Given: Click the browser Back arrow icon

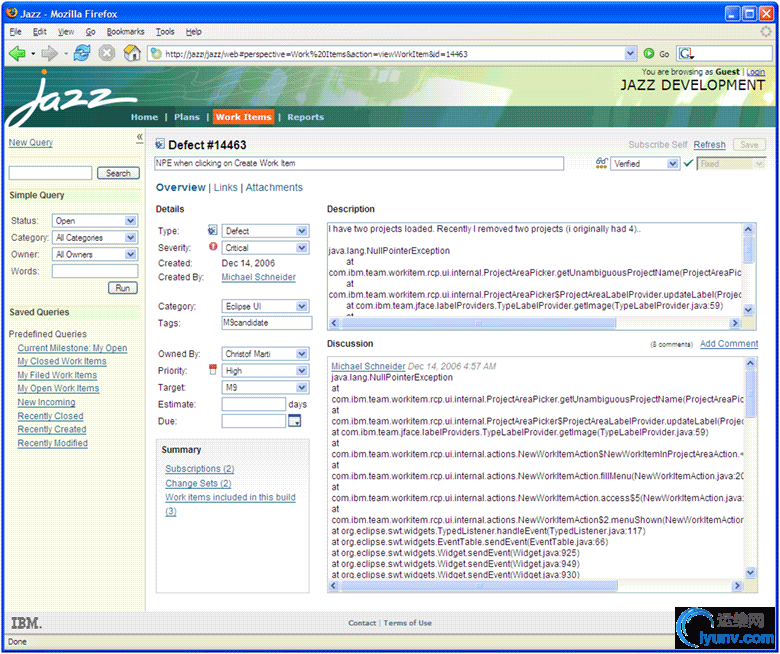Looking at the screenshot, I should (x=17, y=53).
